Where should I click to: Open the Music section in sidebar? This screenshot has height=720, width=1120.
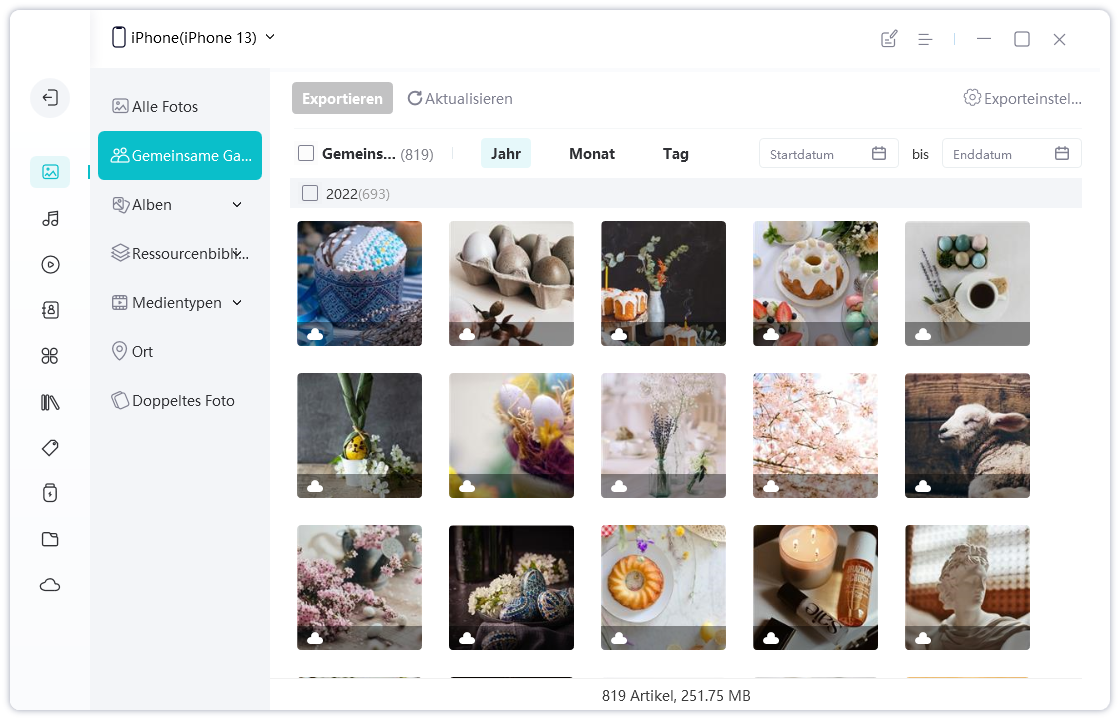pos(50,218)
